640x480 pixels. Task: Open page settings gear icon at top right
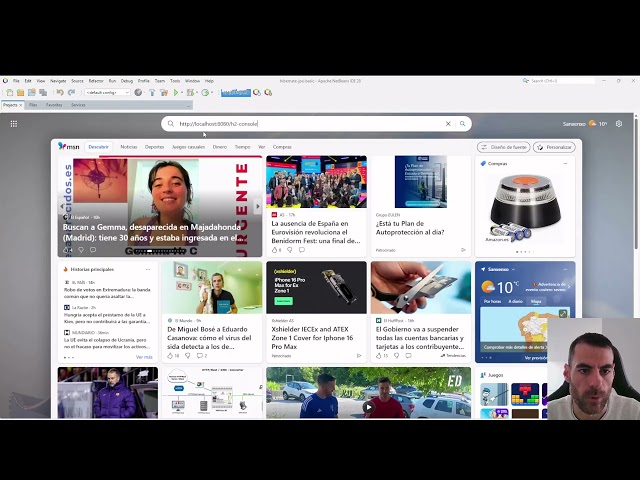619,124
